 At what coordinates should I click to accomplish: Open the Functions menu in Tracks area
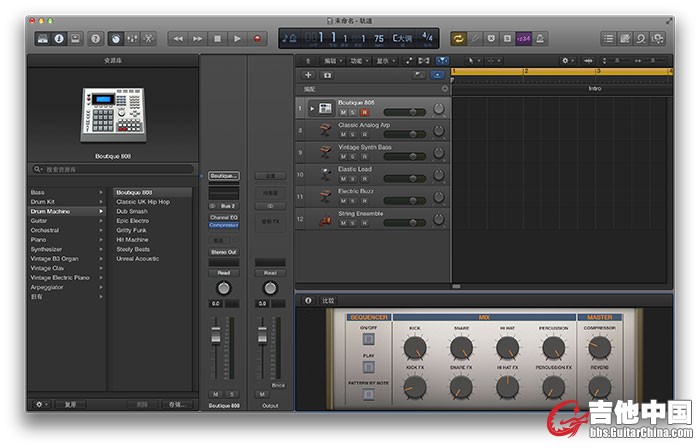(x=359, y=61)
